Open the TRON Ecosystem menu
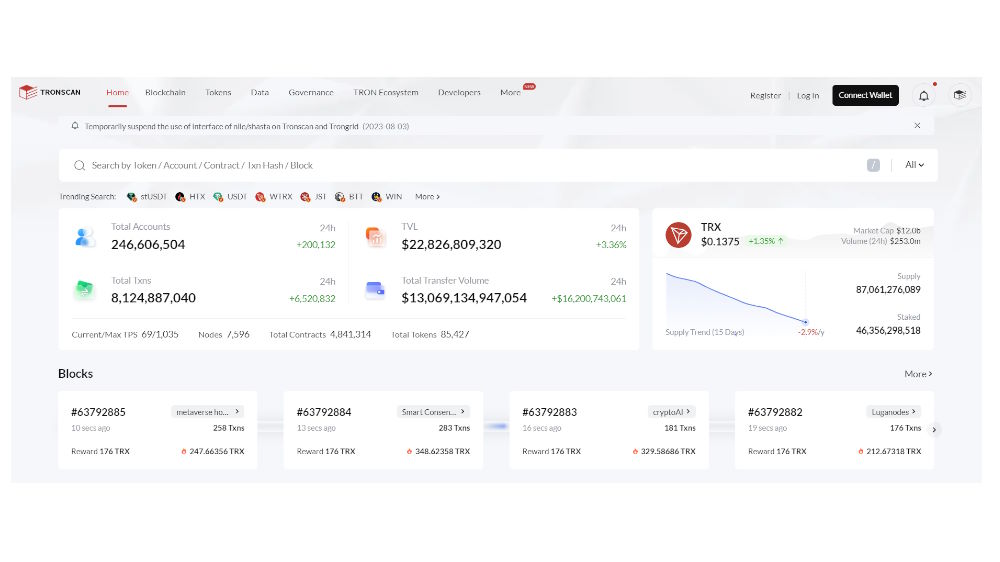Screen dimensions: 1000x562 386,93
